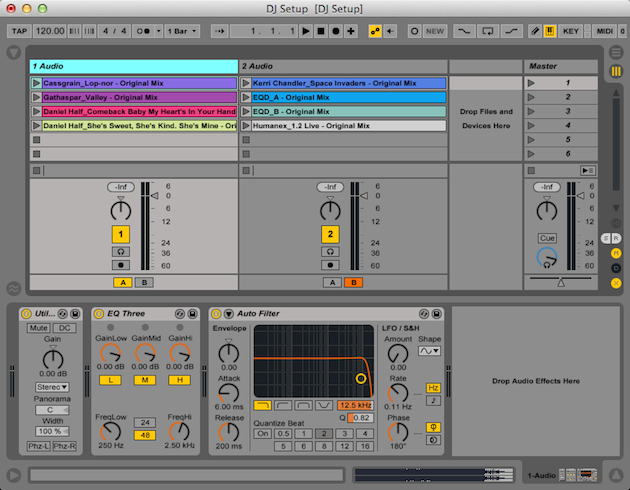Image resolution: width=630 pixels, height=490 pixels.
Task: Click the transport Stop button
Action: [x=321, y=31]
